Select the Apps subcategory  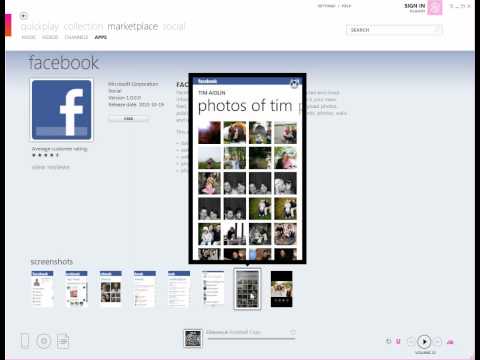point(101,37)
